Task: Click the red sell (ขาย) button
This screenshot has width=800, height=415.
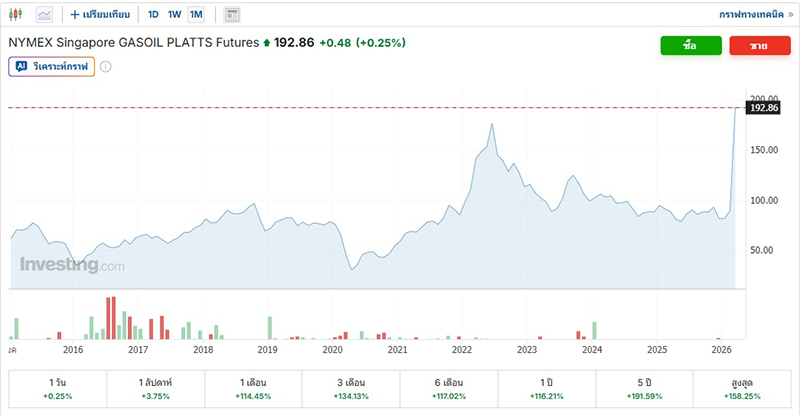Action: click(760, 46)
